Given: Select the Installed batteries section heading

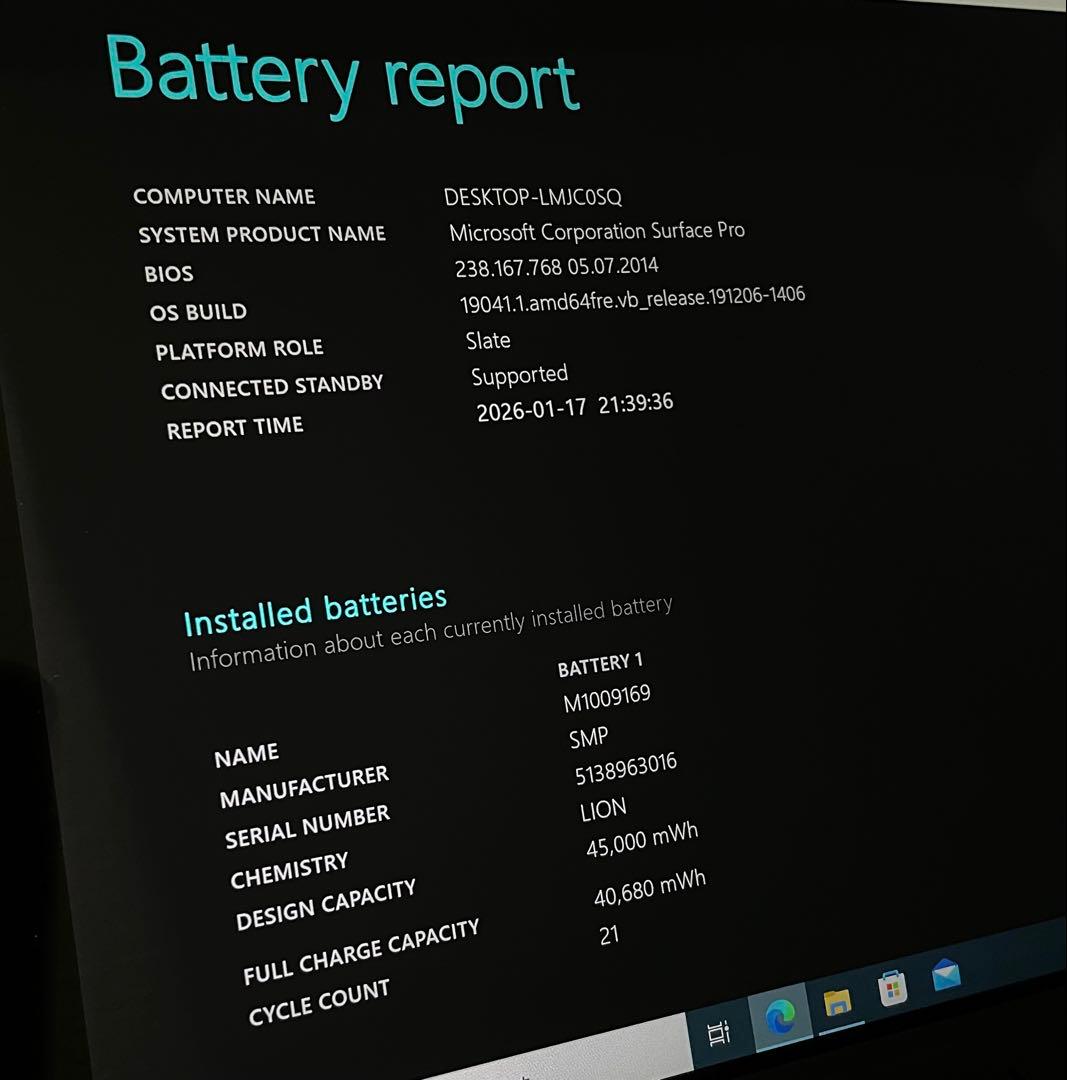Looking at the screenshot, I should coord(316,607).
